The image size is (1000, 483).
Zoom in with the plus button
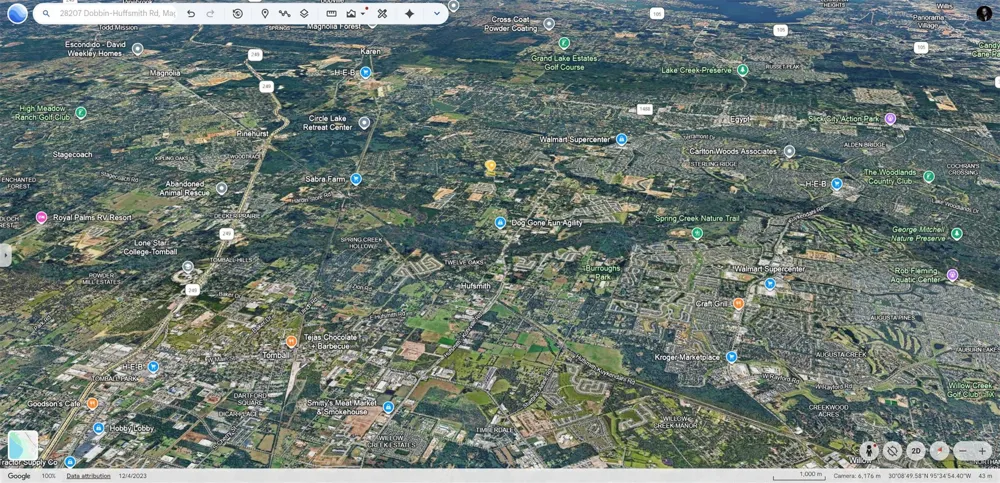pyautogui.click(x=982, y=451)
